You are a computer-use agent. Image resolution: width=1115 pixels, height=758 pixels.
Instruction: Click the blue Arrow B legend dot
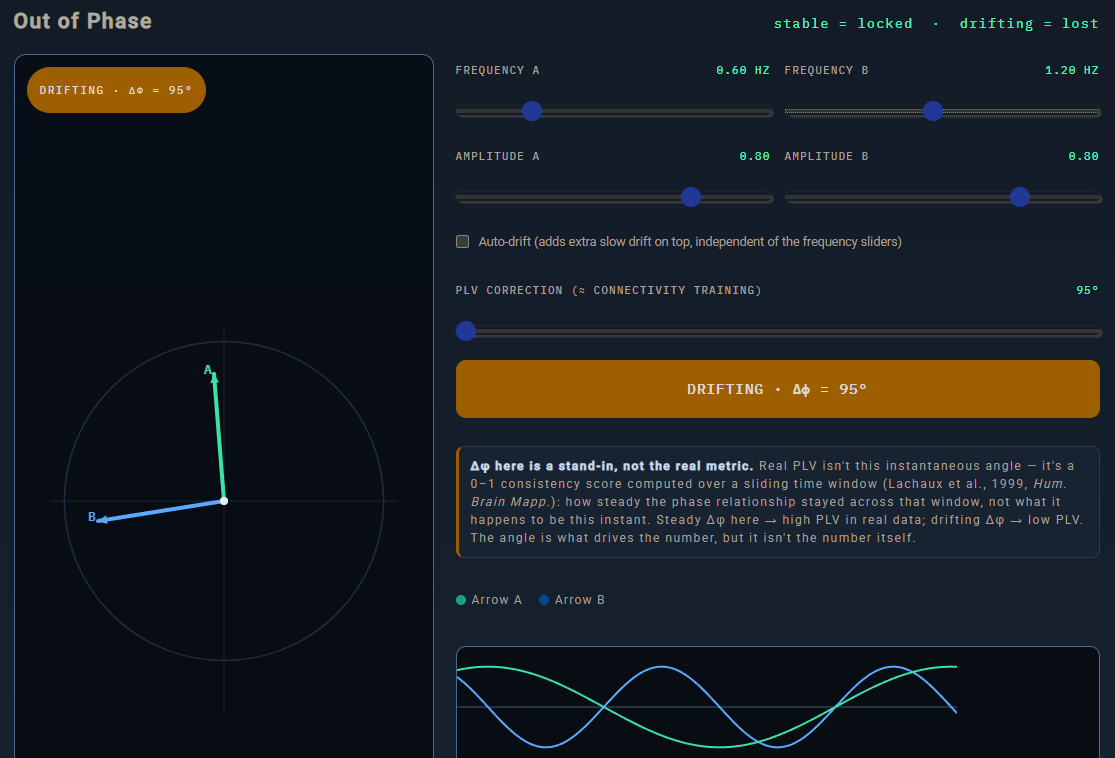coord(544,600)
